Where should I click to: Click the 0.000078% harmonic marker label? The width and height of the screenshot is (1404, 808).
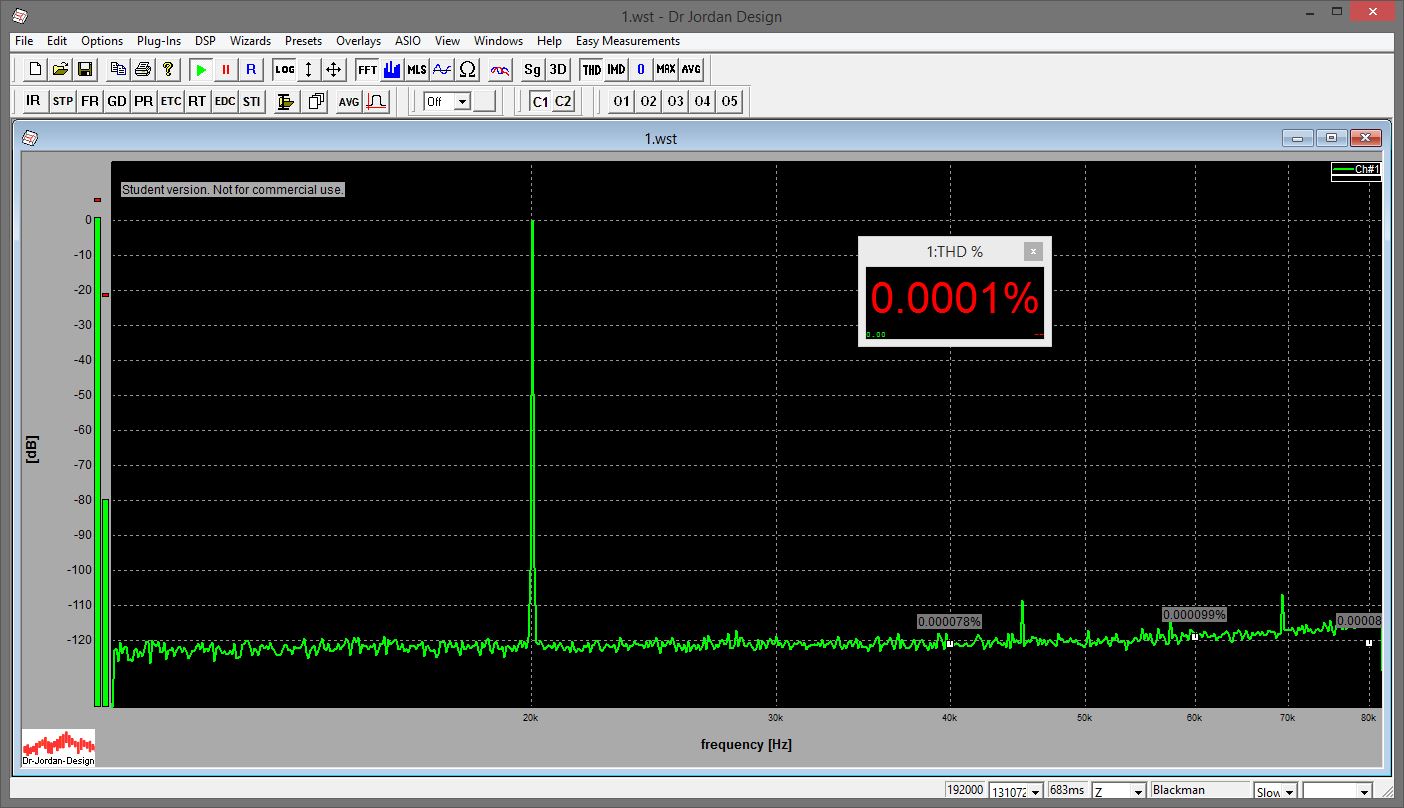point(949,622)
